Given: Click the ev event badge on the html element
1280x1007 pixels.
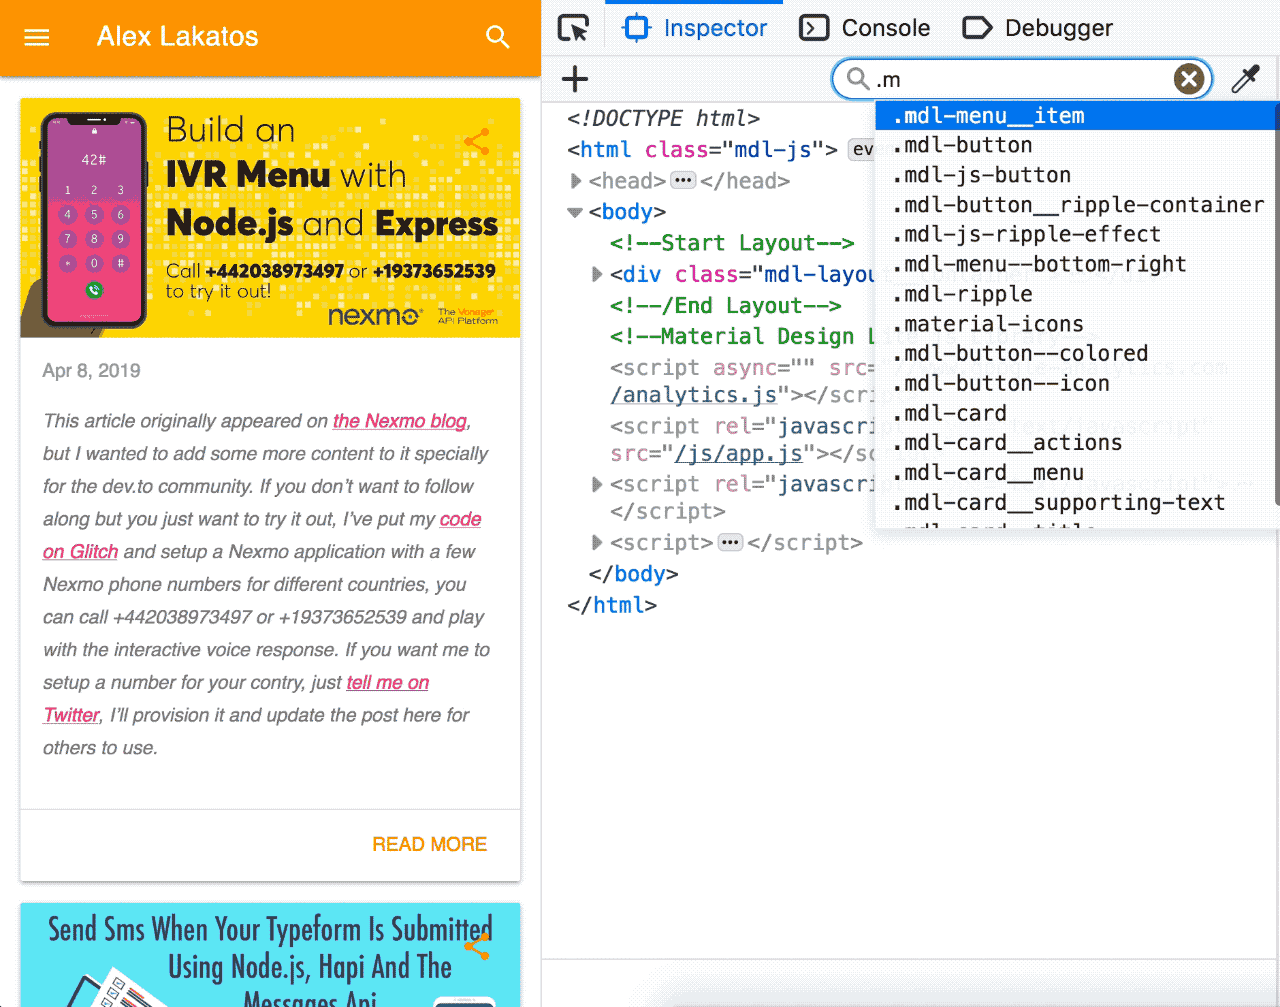Looking at the screenshot, I should [861, 150].
